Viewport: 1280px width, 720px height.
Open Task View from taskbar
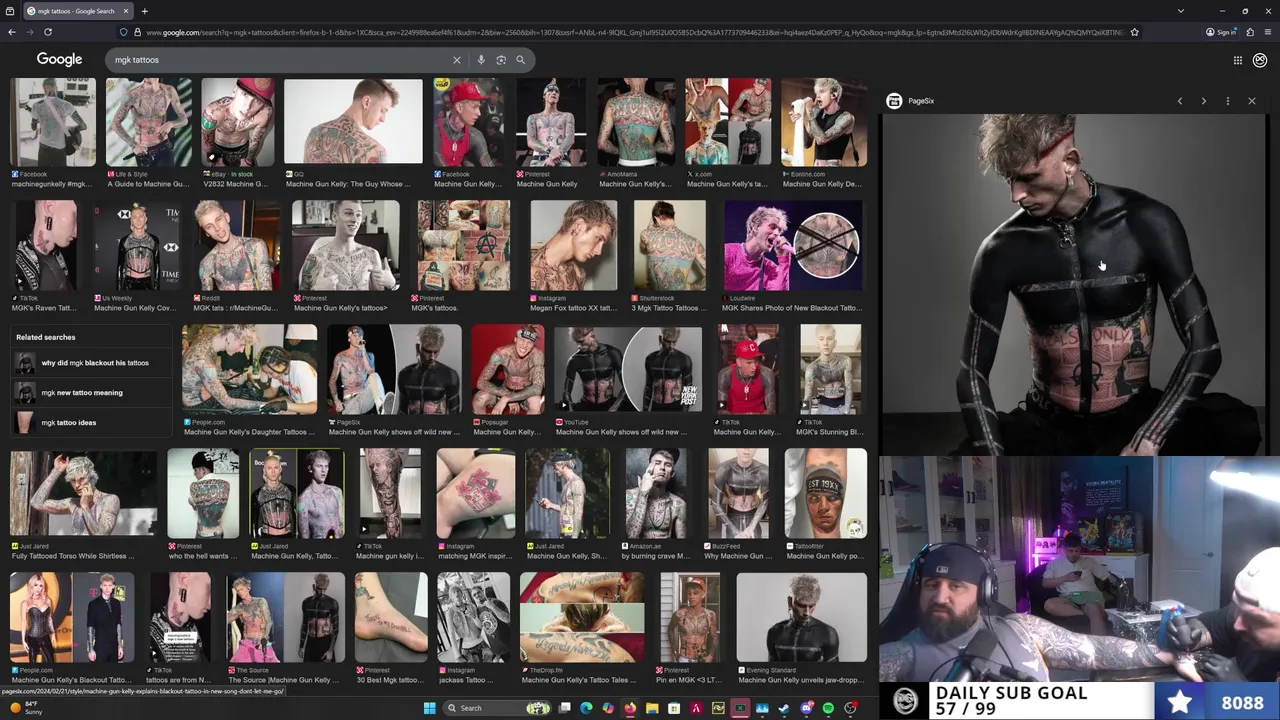click(x=564, y=708)
